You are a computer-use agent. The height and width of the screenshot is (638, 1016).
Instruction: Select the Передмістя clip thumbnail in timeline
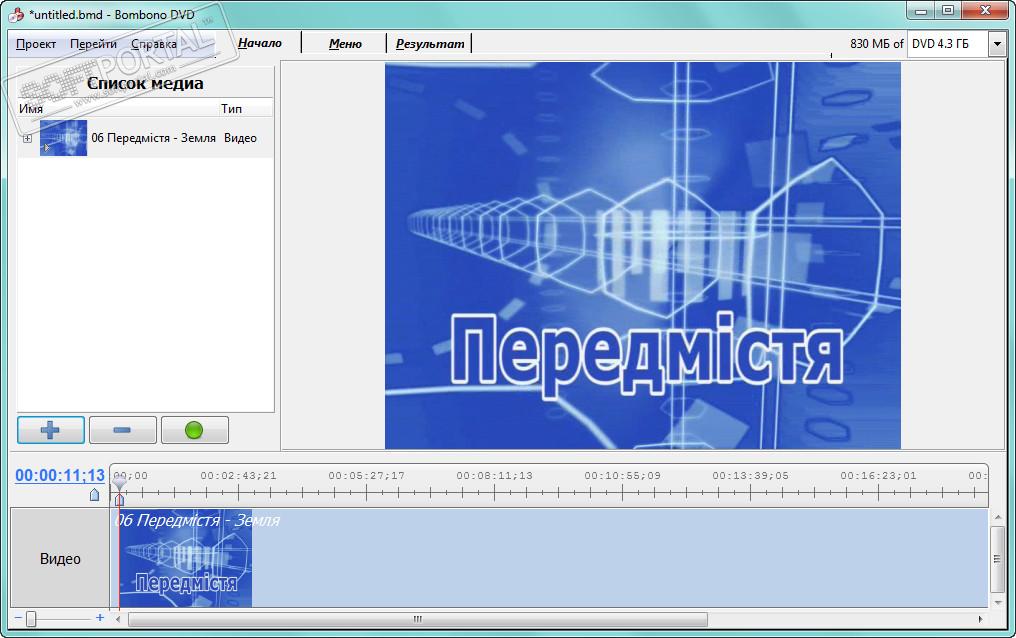pos(186,565)
